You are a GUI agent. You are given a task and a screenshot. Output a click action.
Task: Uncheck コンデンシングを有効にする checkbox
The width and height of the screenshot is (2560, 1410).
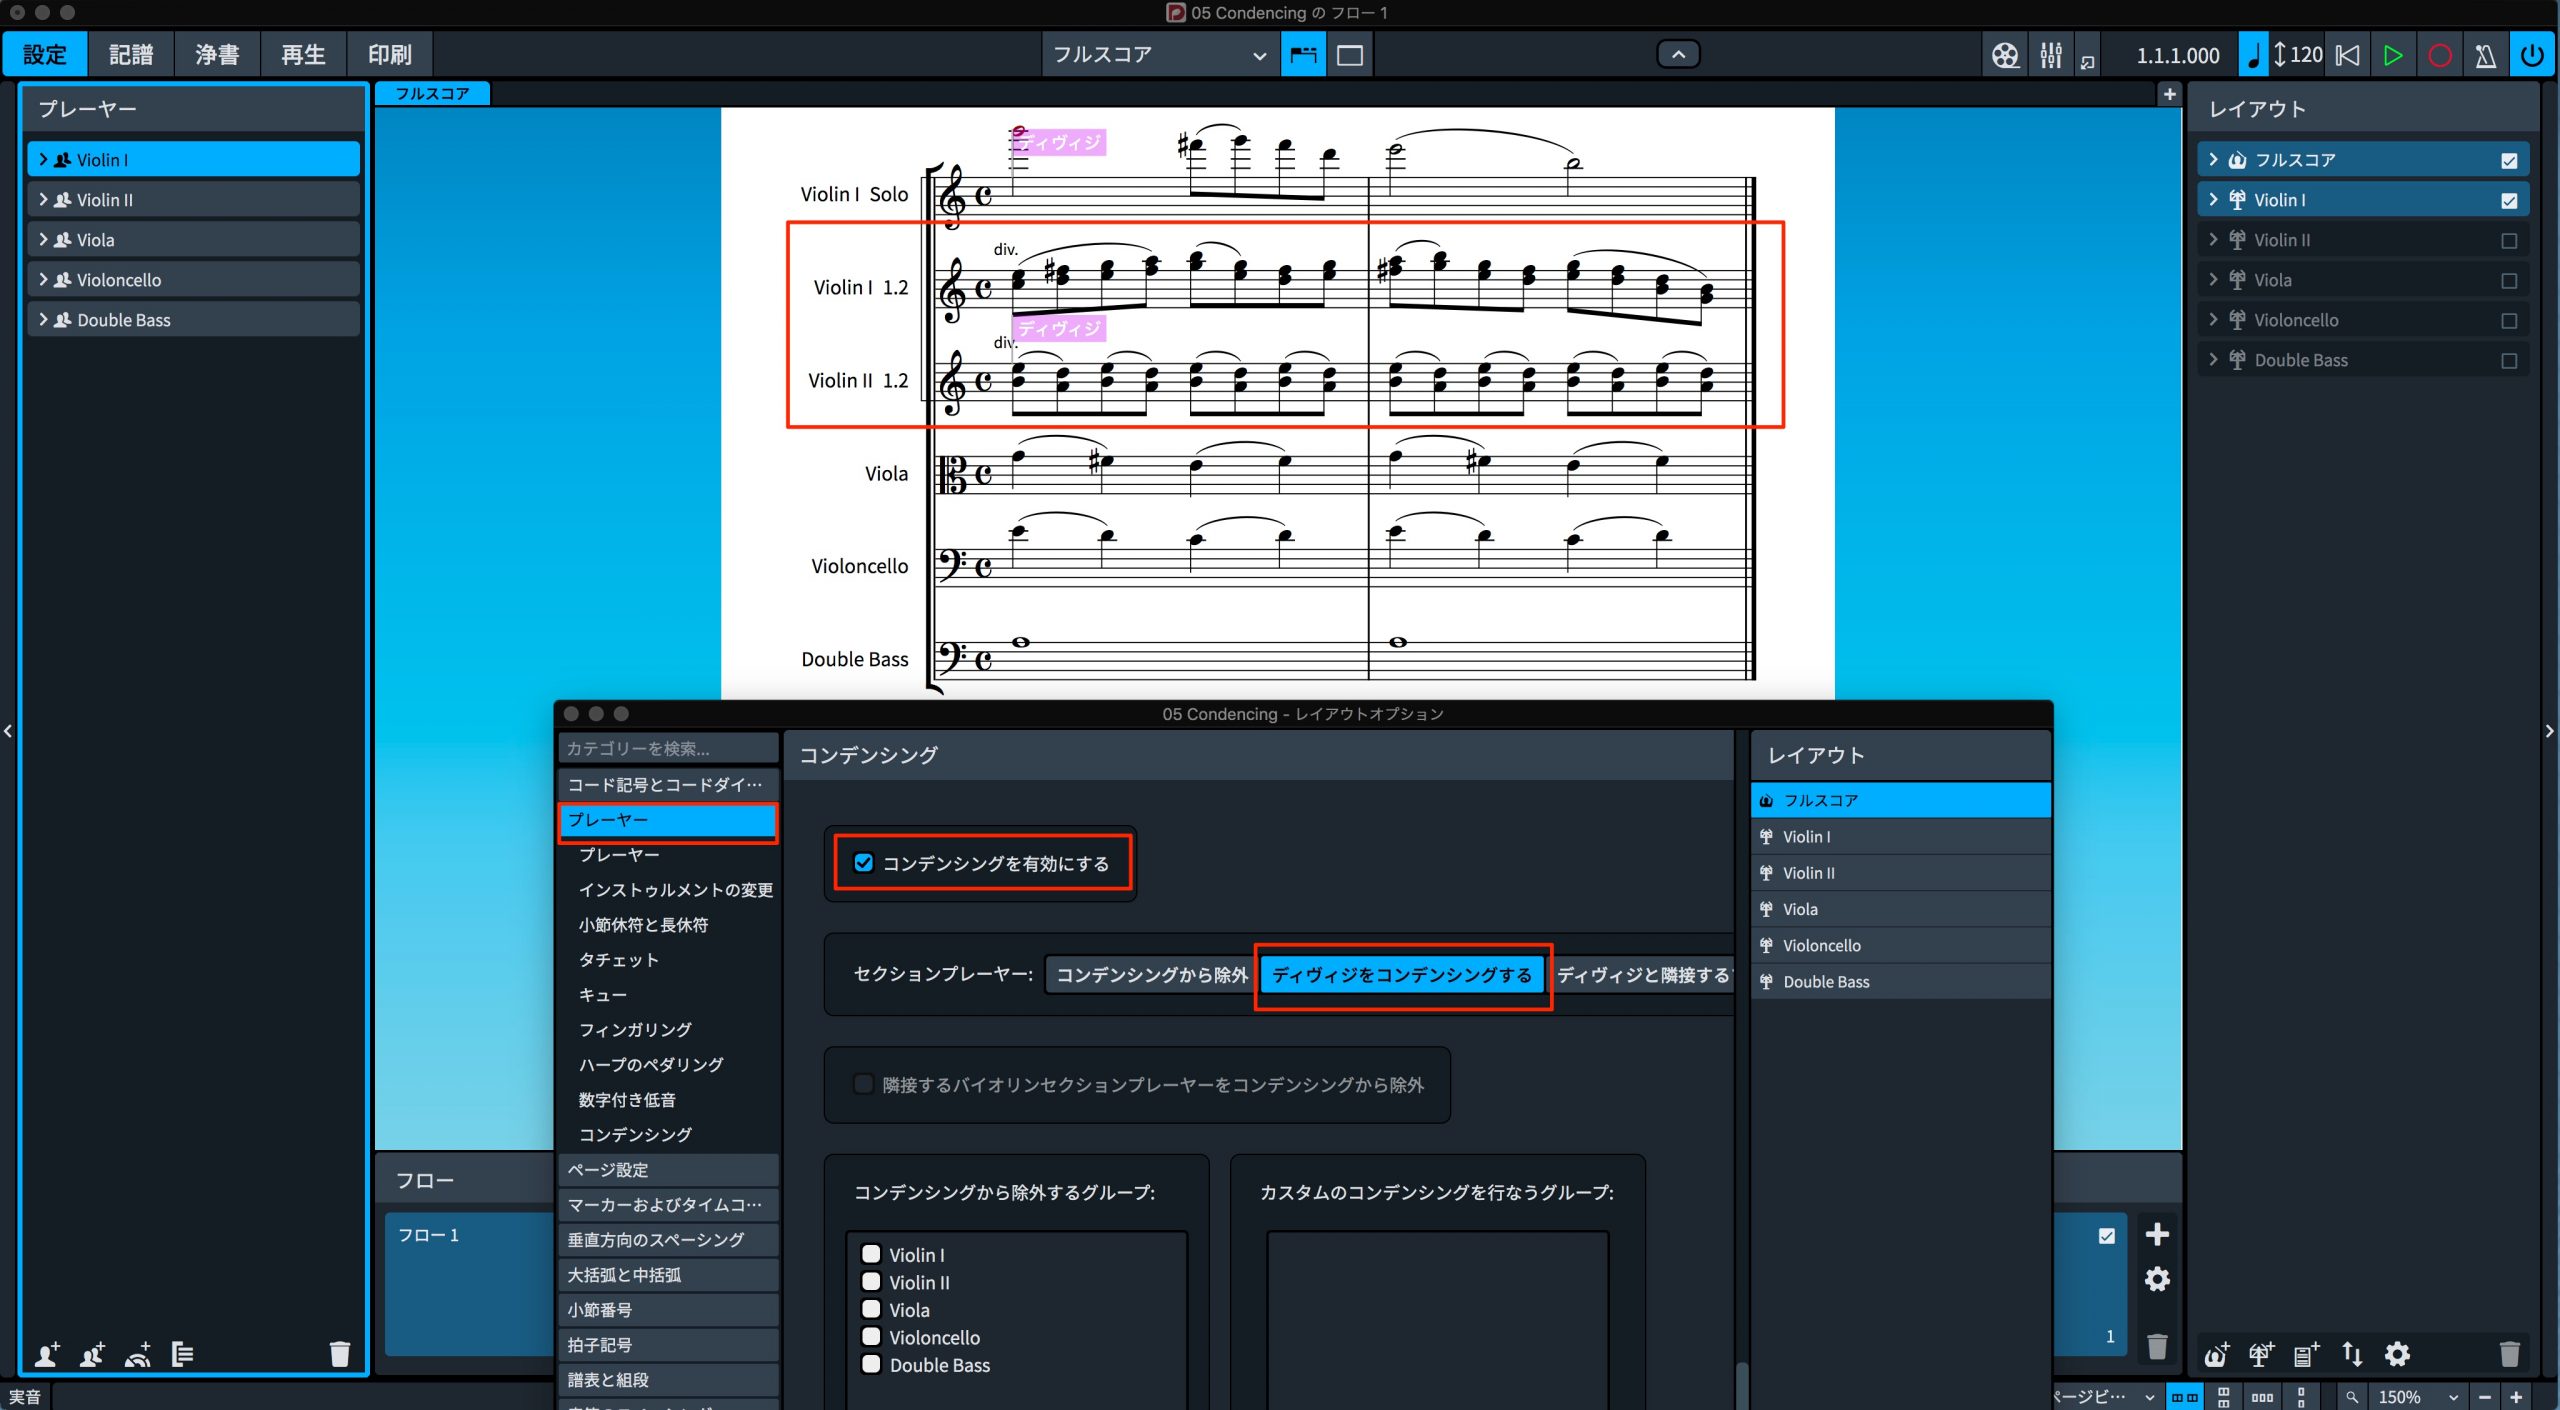tap(864, 862)
